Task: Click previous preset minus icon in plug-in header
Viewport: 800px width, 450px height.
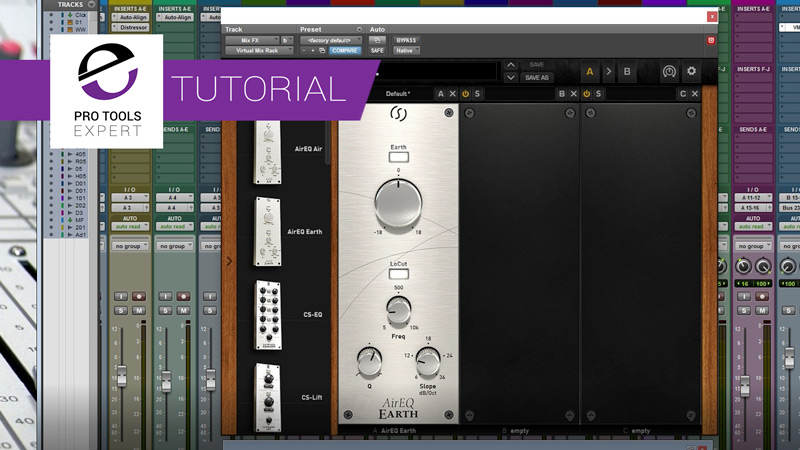Action: (x=304, y=51)
